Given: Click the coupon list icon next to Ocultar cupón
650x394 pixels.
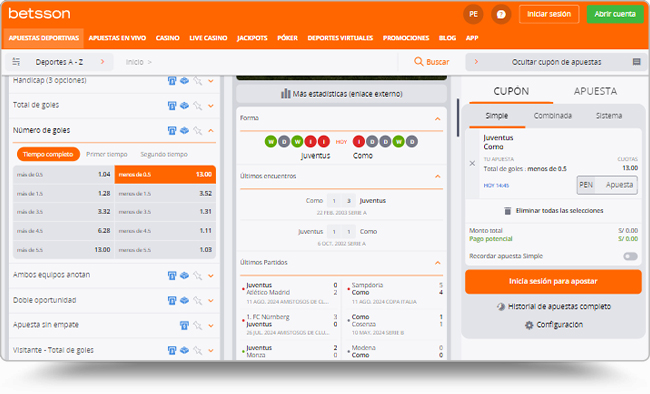Looking at the screenshot, I should pos(637,62).
